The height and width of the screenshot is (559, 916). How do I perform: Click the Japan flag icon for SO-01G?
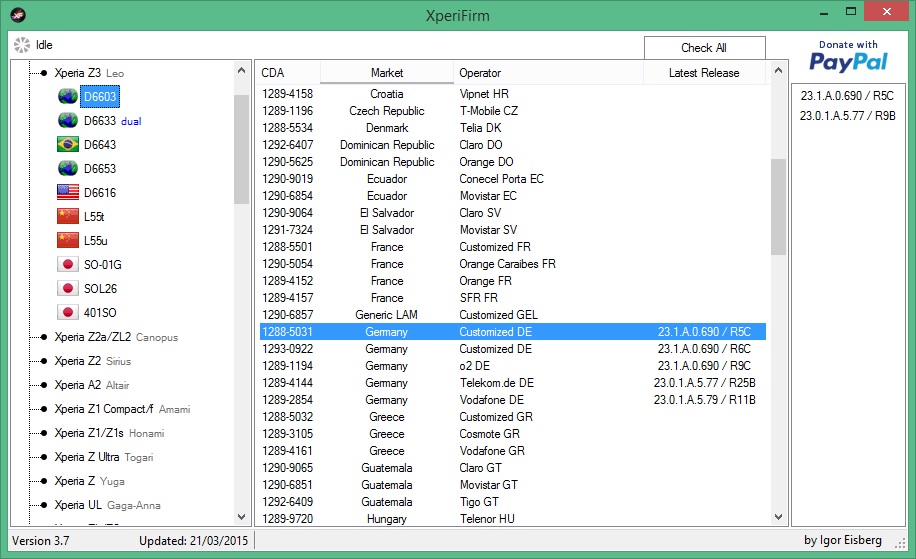click(x=68, y=264)
